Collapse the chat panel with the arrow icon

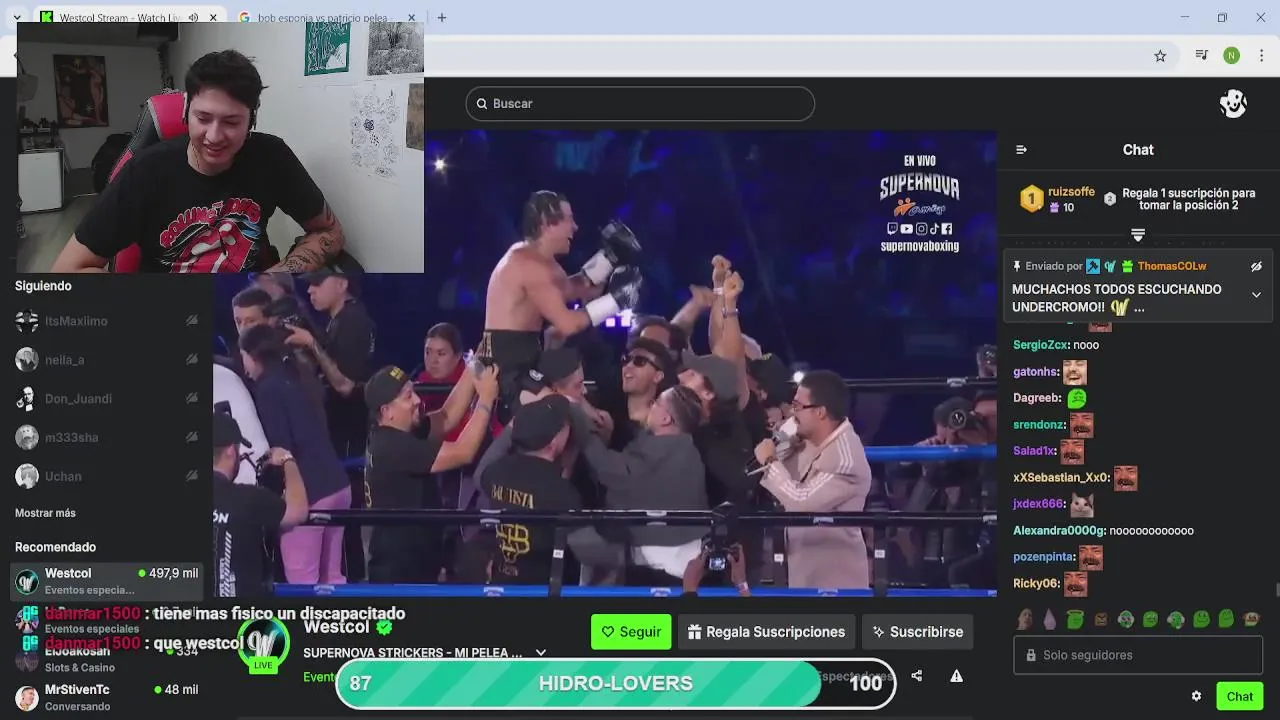click(1021, 149)
